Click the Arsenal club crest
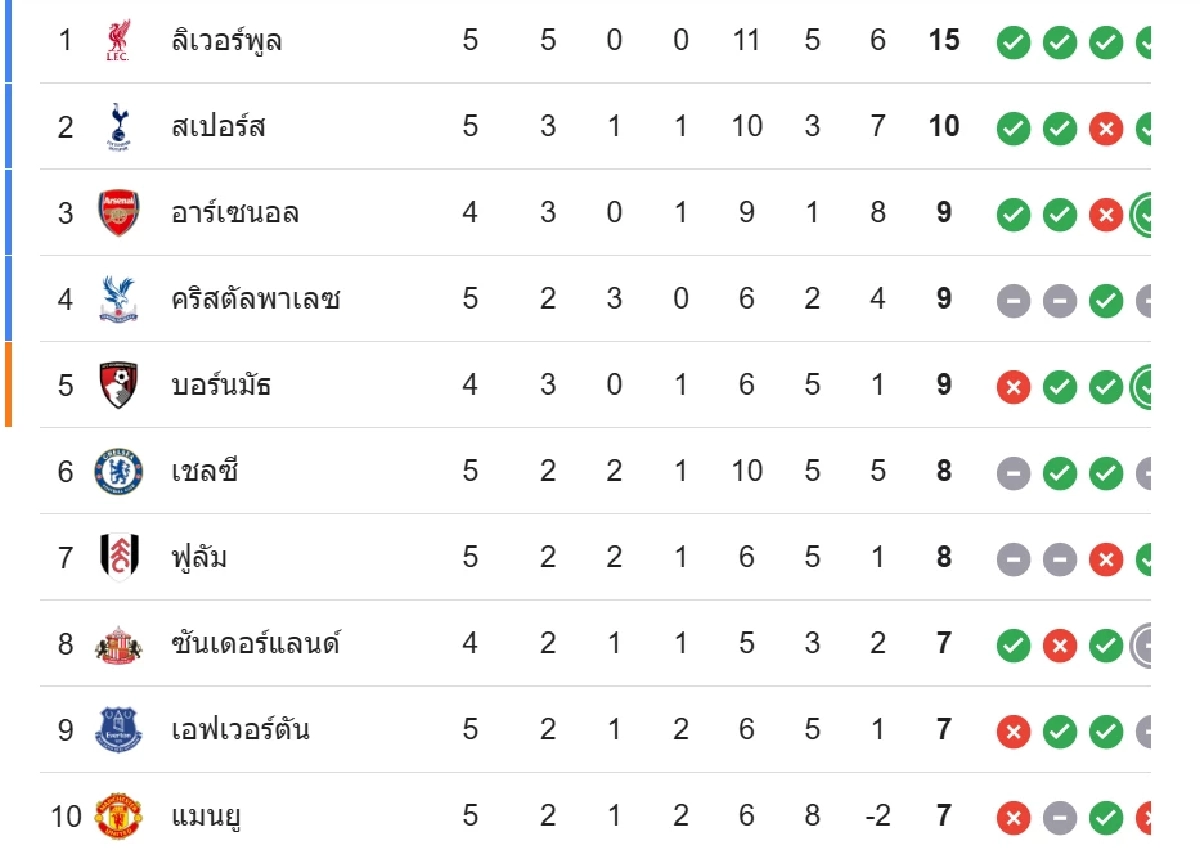This screenshot has width=1200, height=850. click(x=118, y=213)
